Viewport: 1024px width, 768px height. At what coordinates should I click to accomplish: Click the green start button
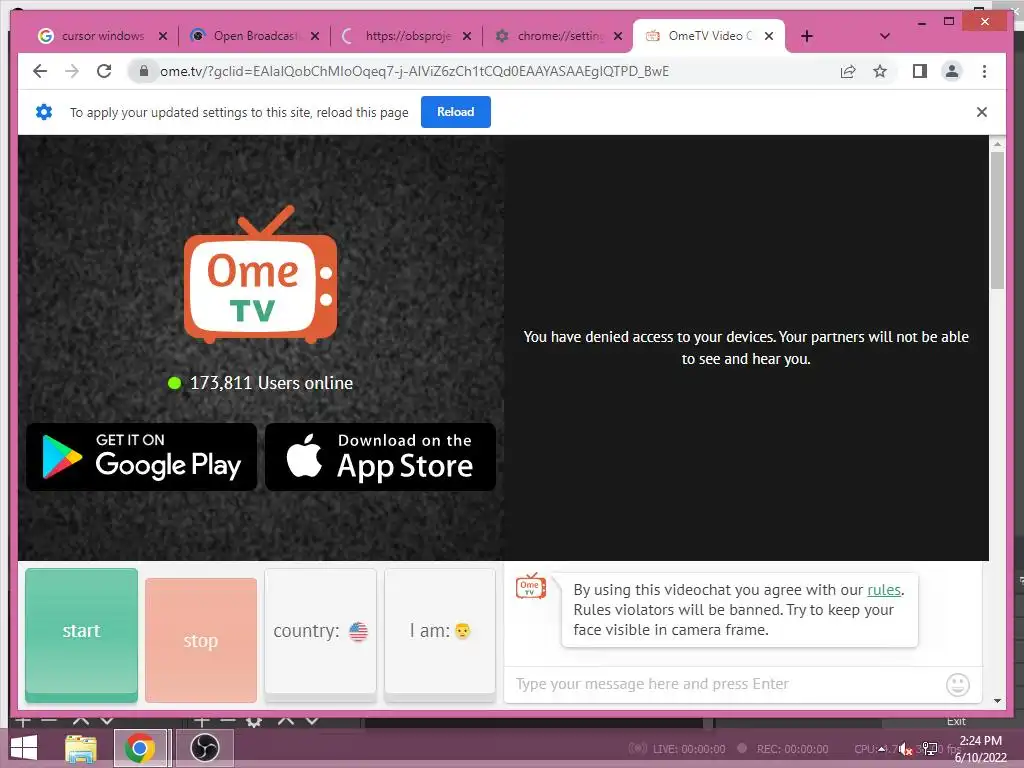pos(82,634)
